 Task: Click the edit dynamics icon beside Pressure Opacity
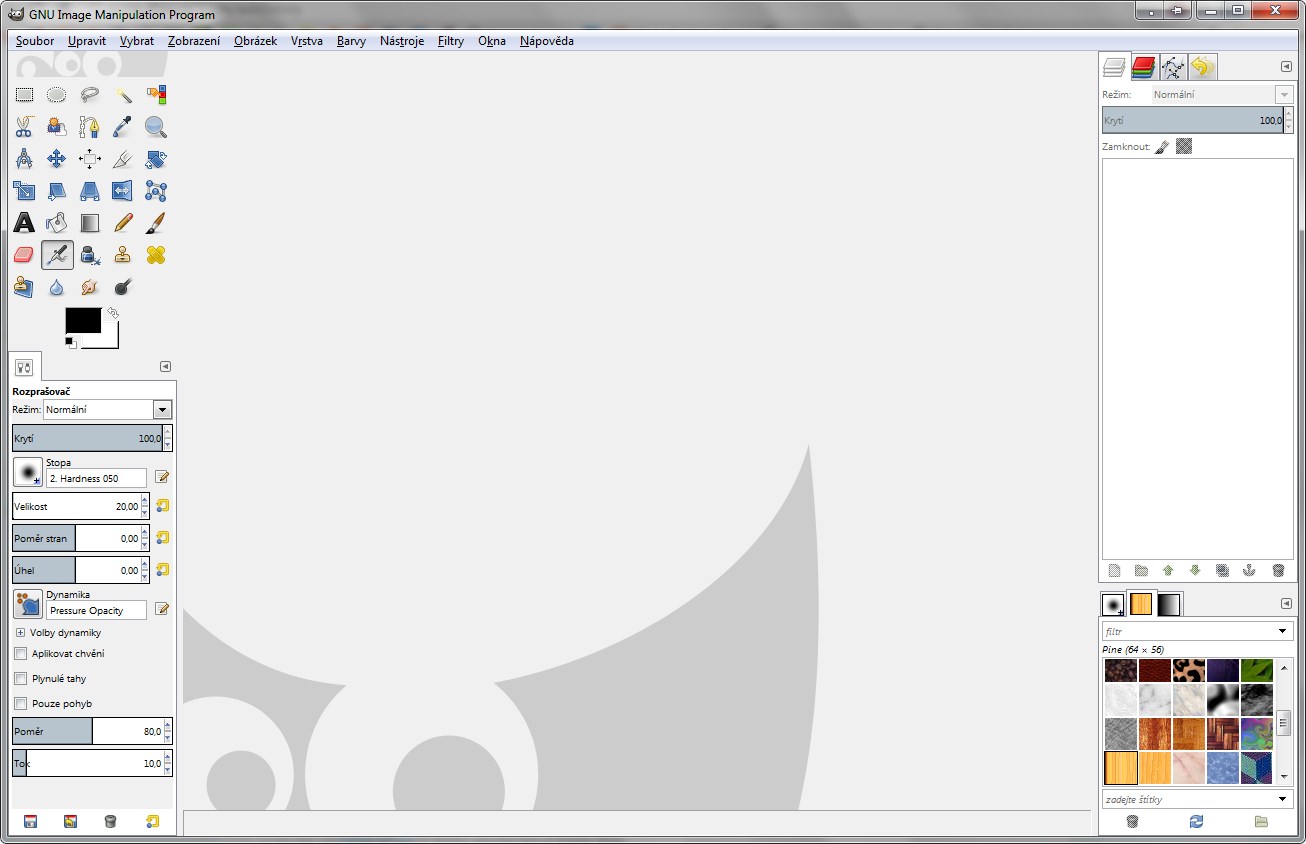coord(162,609)
